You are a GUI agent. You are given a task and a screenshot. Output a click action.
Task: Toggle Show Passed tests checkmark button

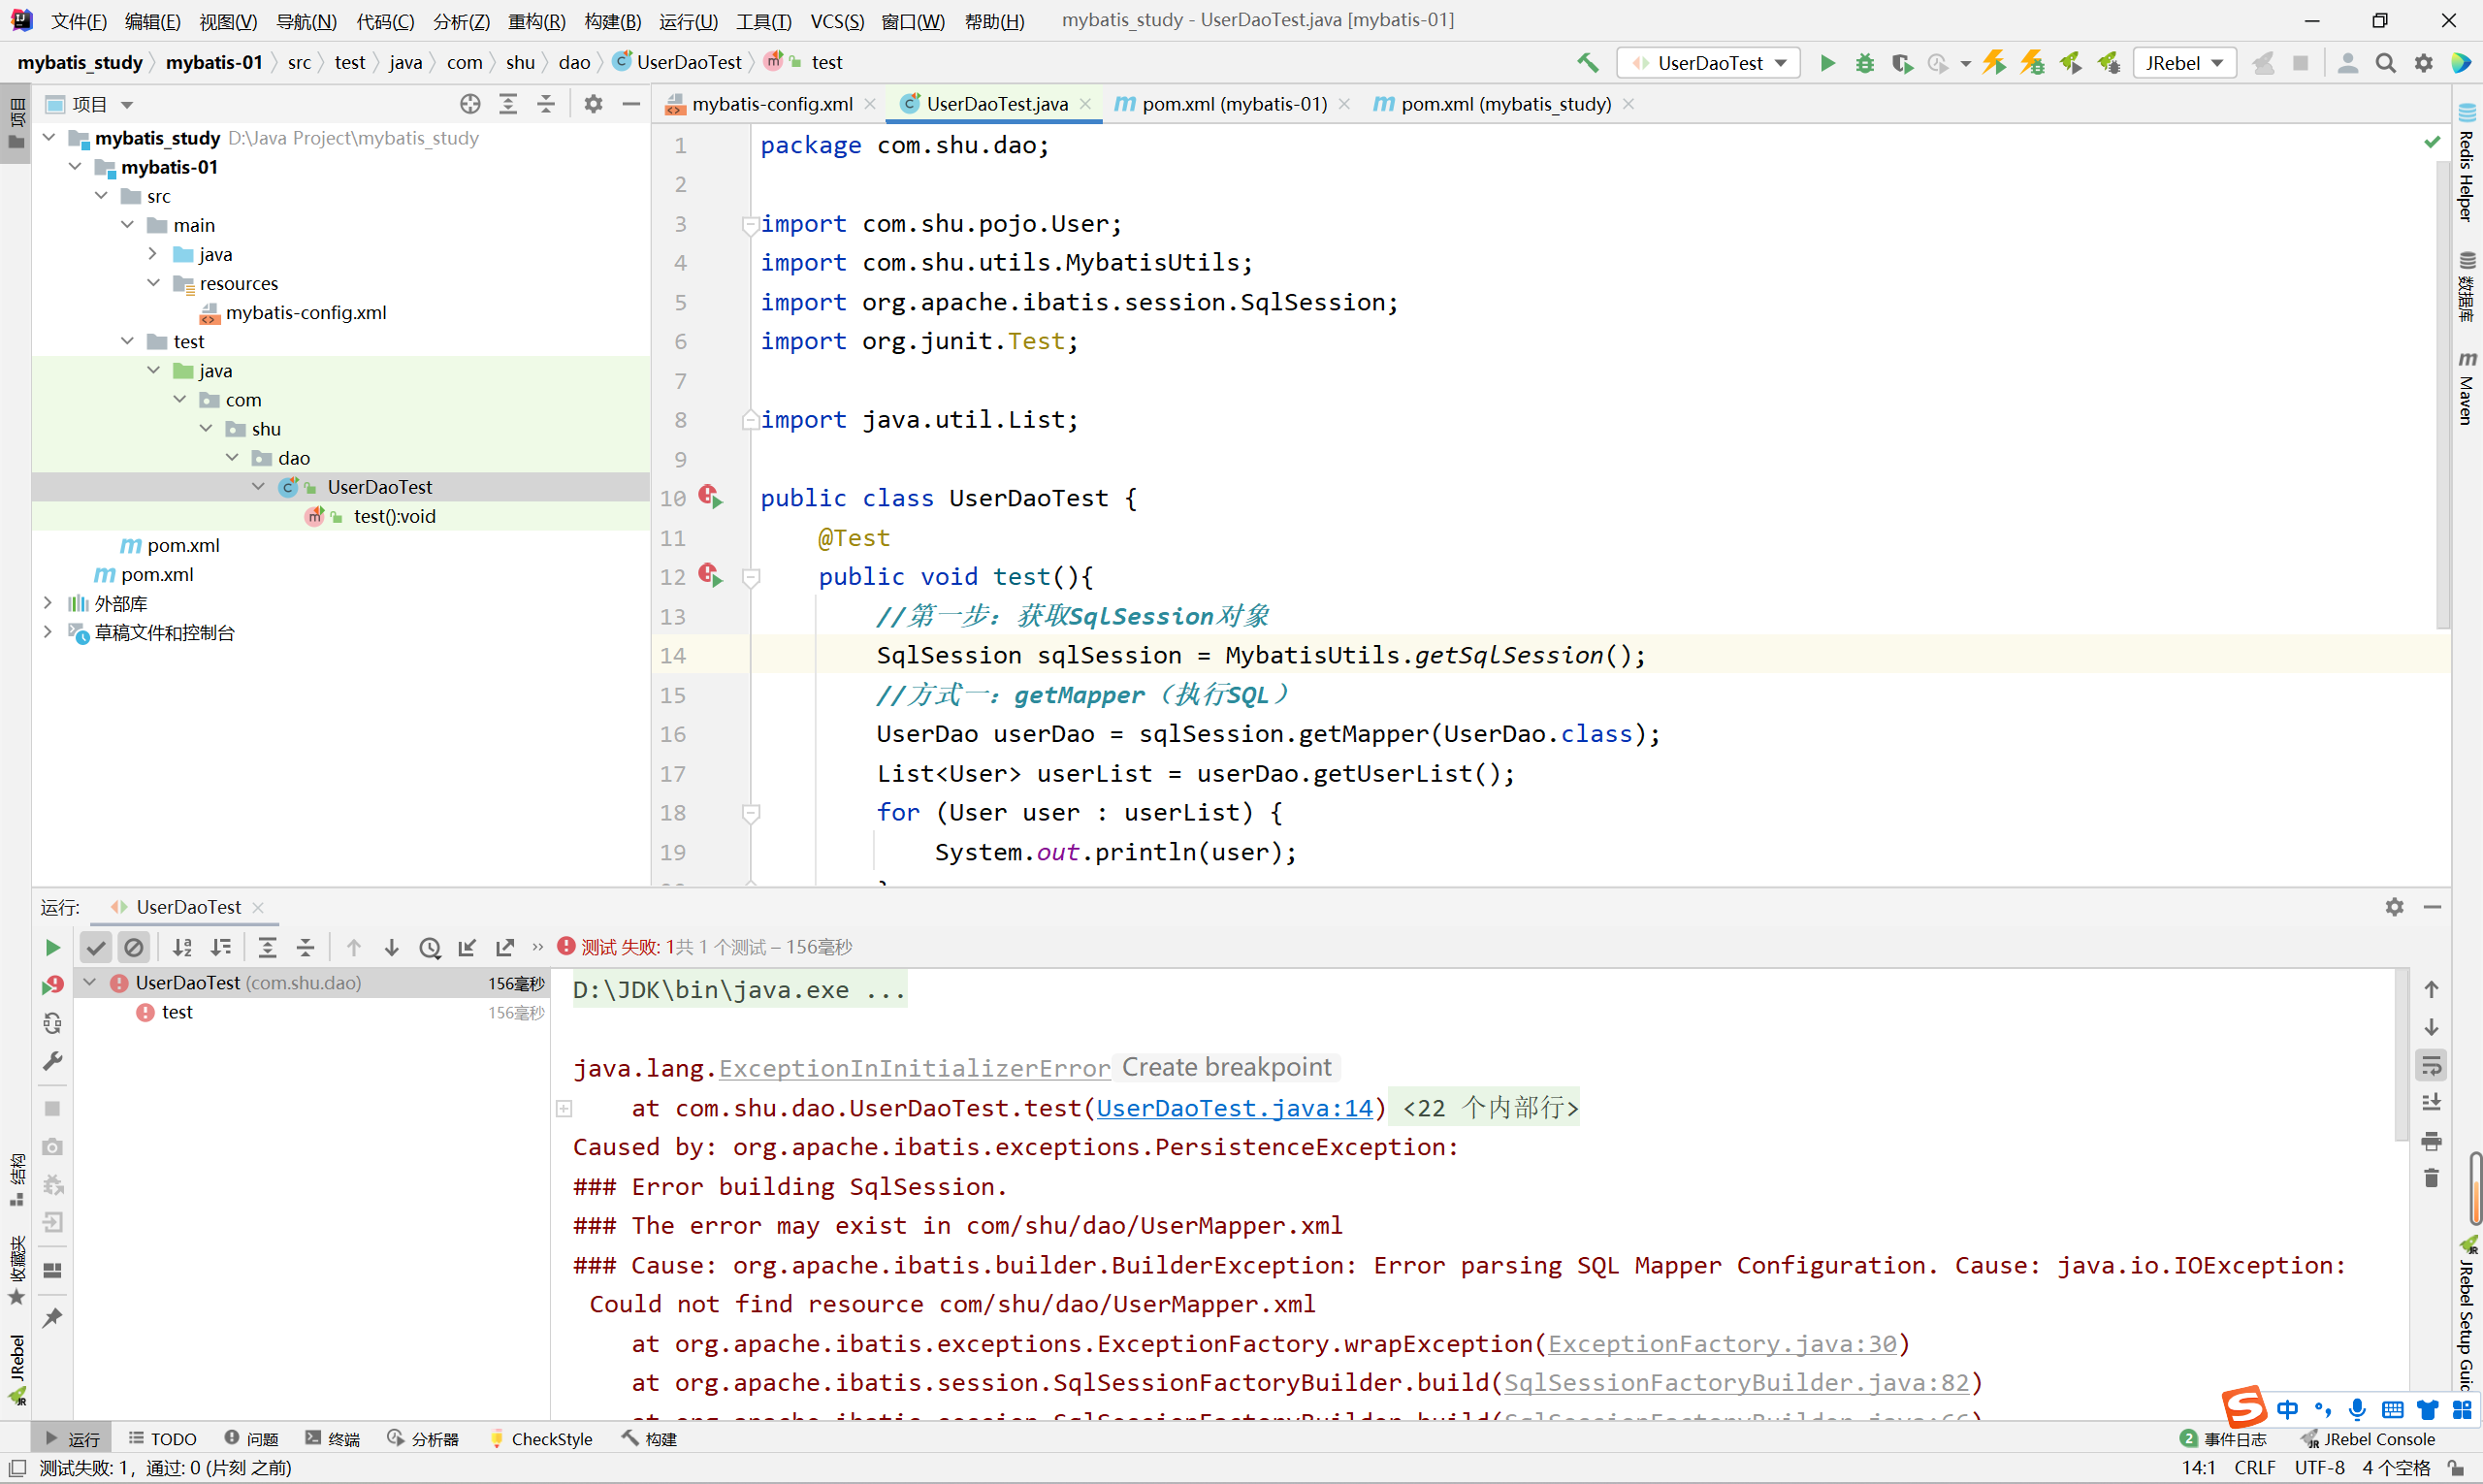click(96, 947)
